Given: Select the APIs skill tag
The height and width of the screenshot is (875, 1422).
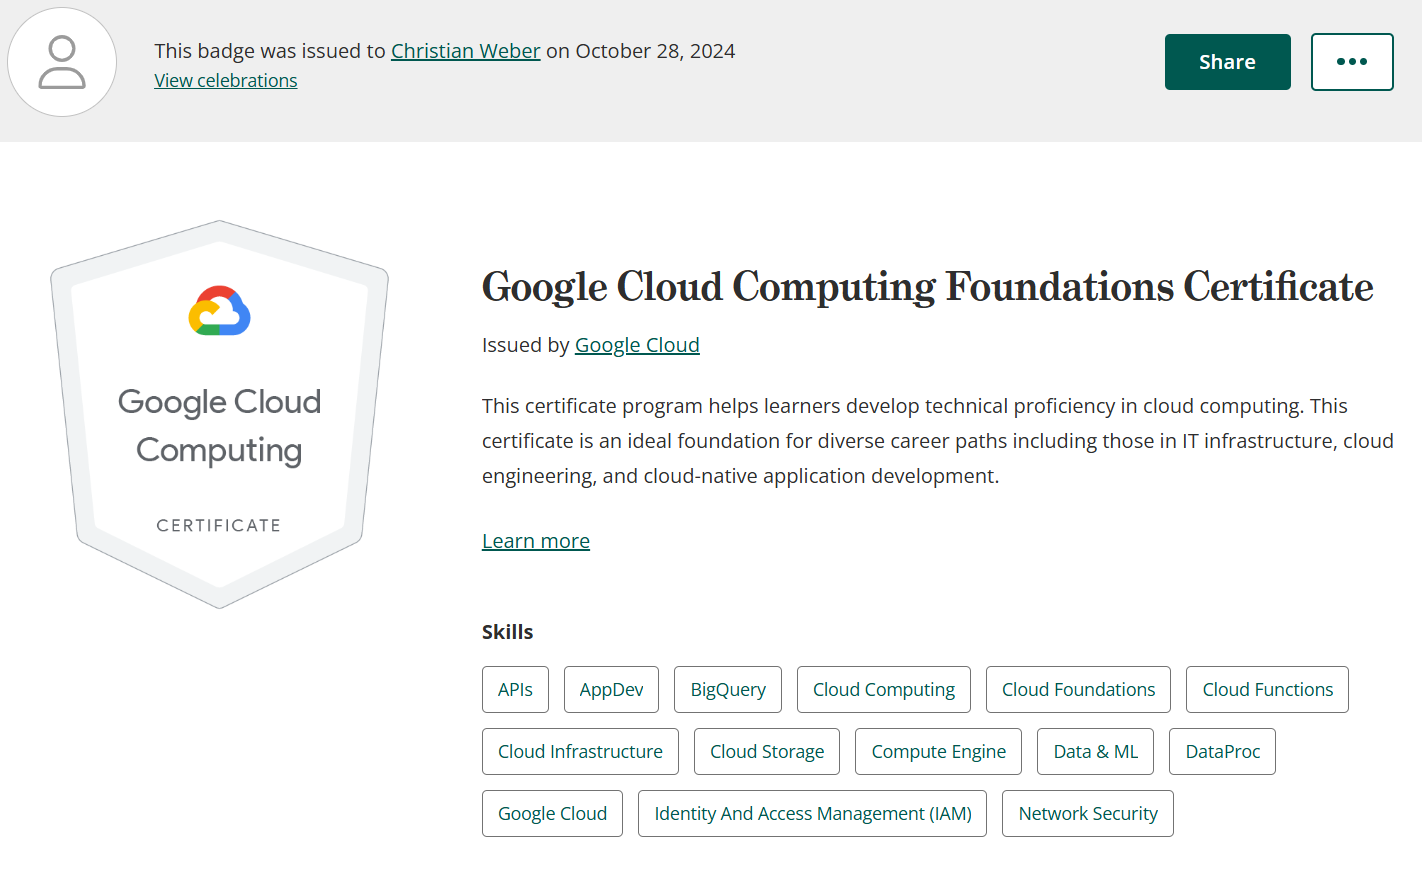Looking at the screenshot, I should (x=515, y=690).
